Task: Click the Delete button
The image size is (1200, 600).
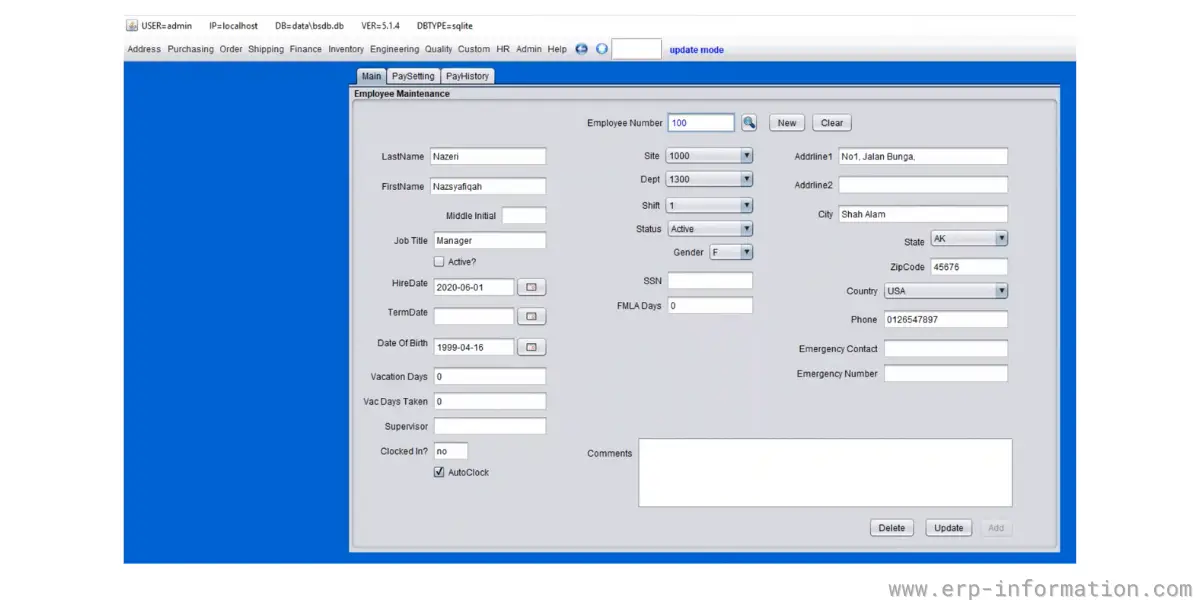Action: [891, 528]
